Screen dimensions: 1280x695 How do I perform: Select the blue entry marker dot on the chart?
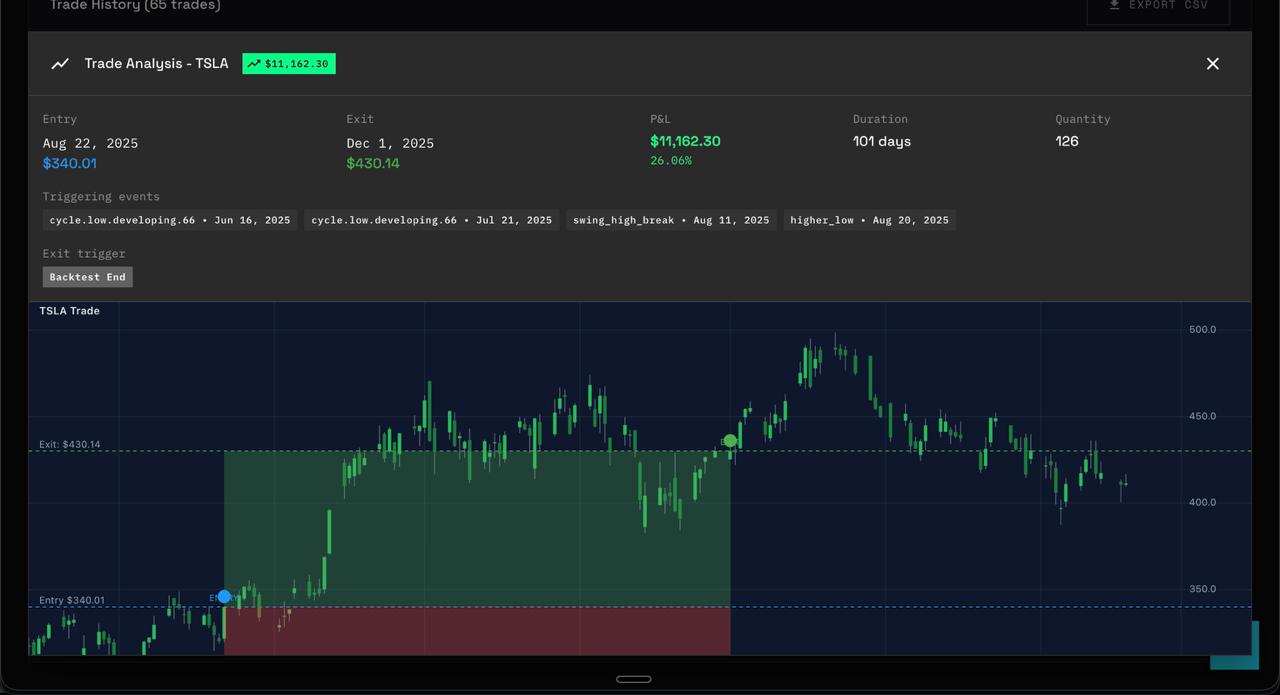[x=224, y=596]
